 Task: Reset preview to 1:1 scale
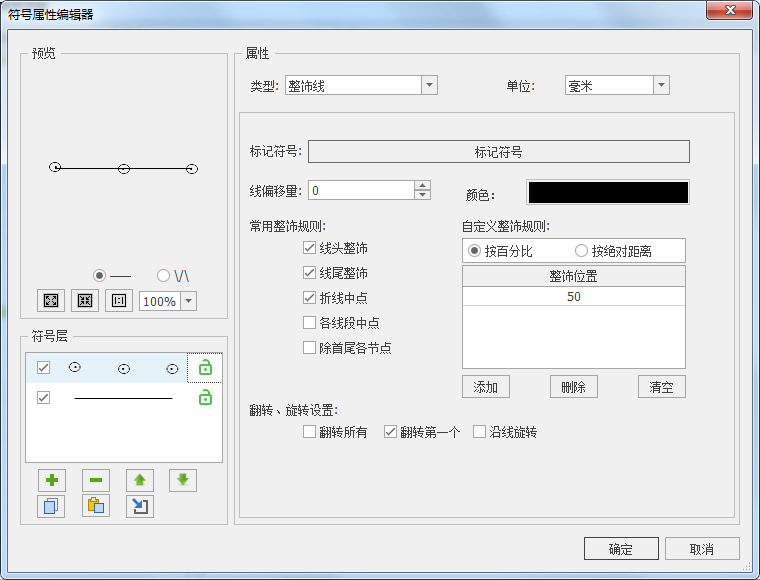[119, 301]
